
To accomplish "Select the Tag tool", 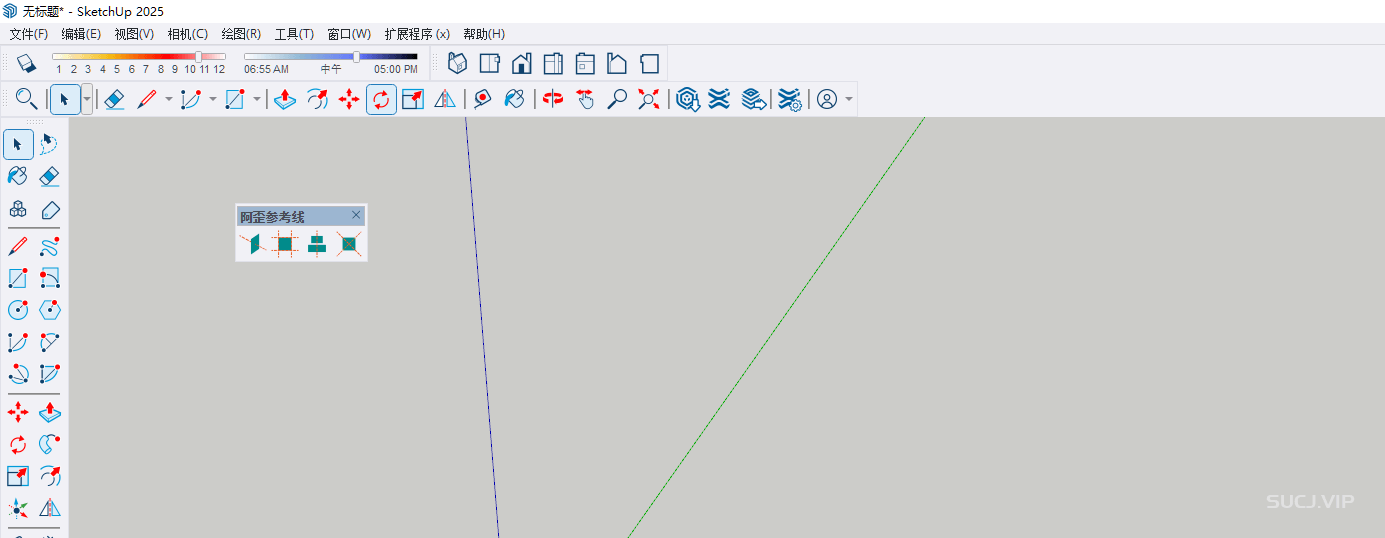I will click(x=49, y=210).
